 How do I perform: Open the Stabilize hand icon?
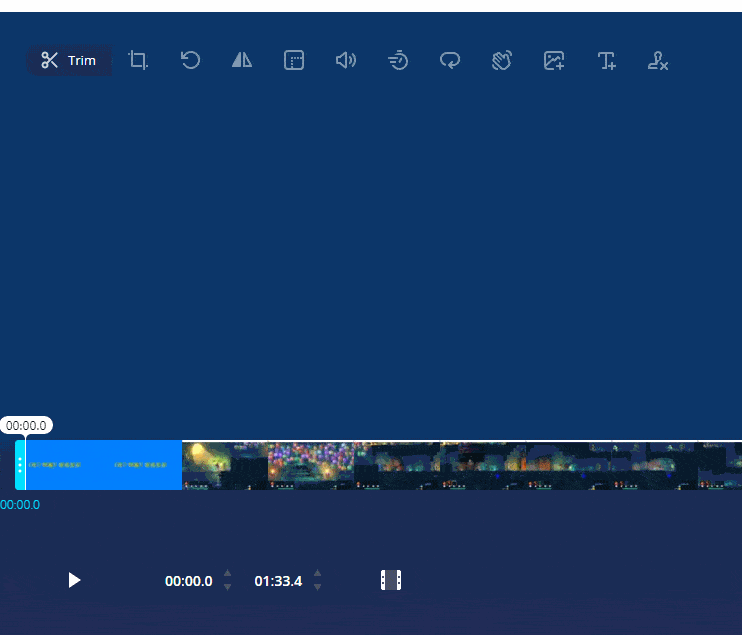click(x=502, y=61)
